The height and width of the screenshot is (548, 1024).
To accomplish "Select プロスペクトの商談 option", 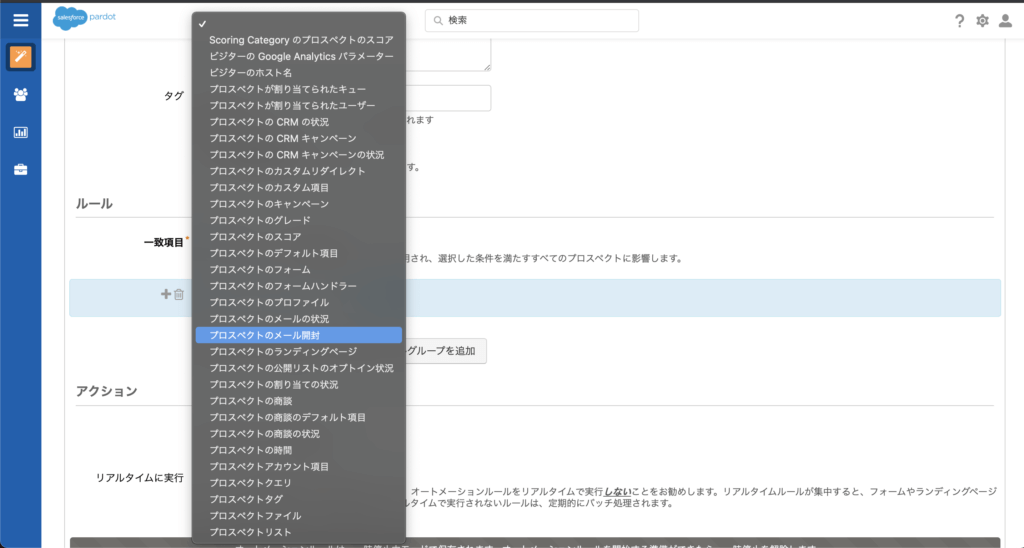I will pyautogui.click(x=298, y=400).
